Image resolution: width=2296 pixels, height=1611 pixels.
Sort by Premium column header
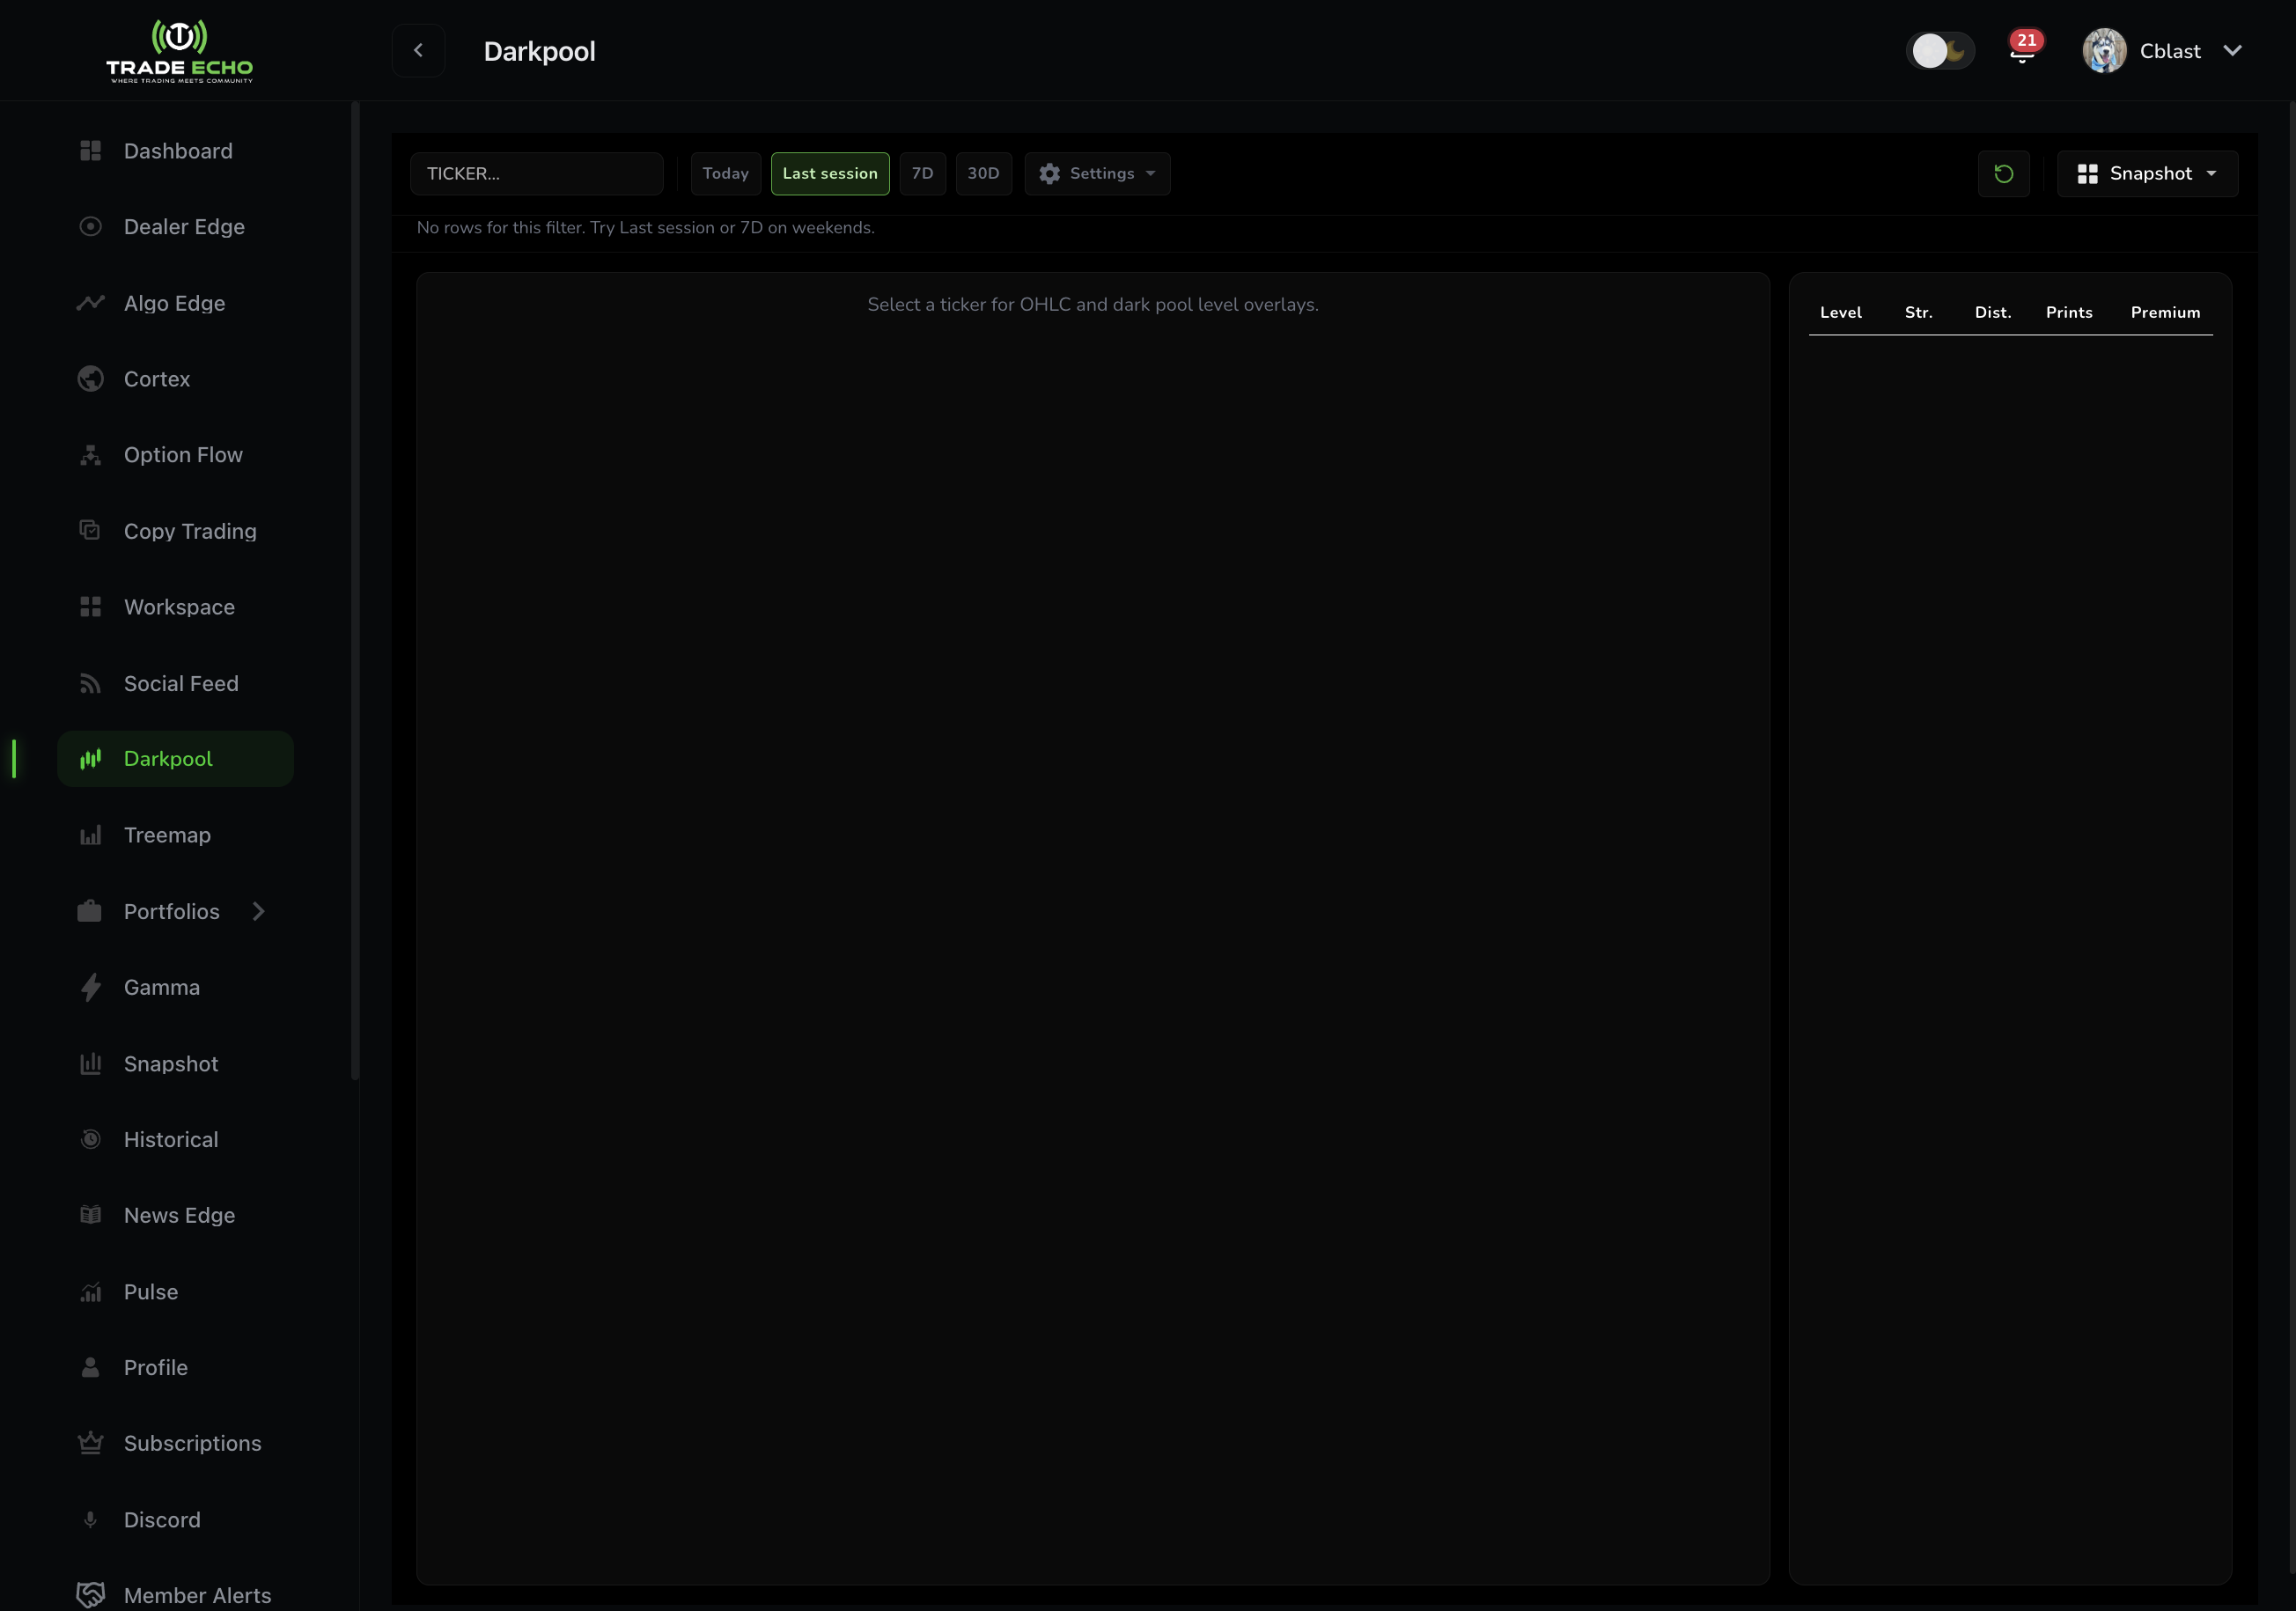coord(2165,313)
